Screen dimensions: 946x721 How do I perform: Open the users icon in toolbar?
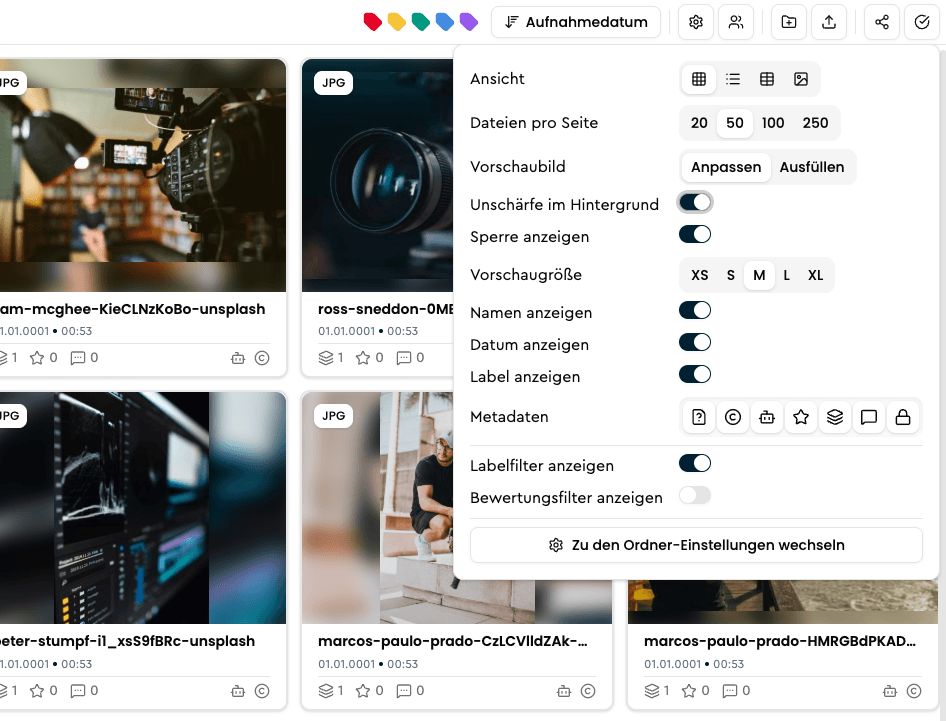coord(736,22)
